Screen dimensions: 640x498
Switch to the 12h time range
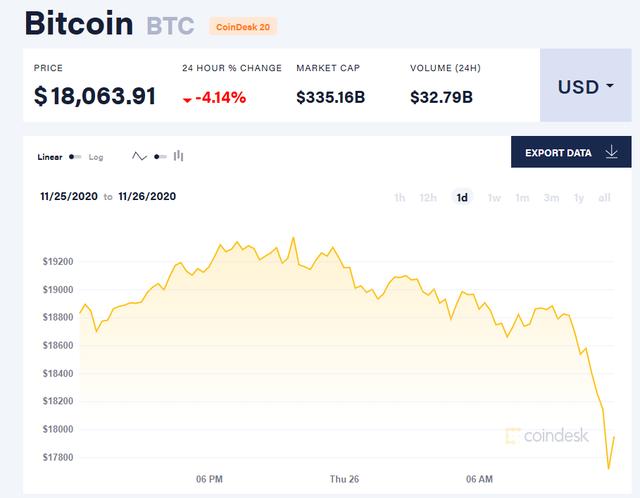(428, 197)
